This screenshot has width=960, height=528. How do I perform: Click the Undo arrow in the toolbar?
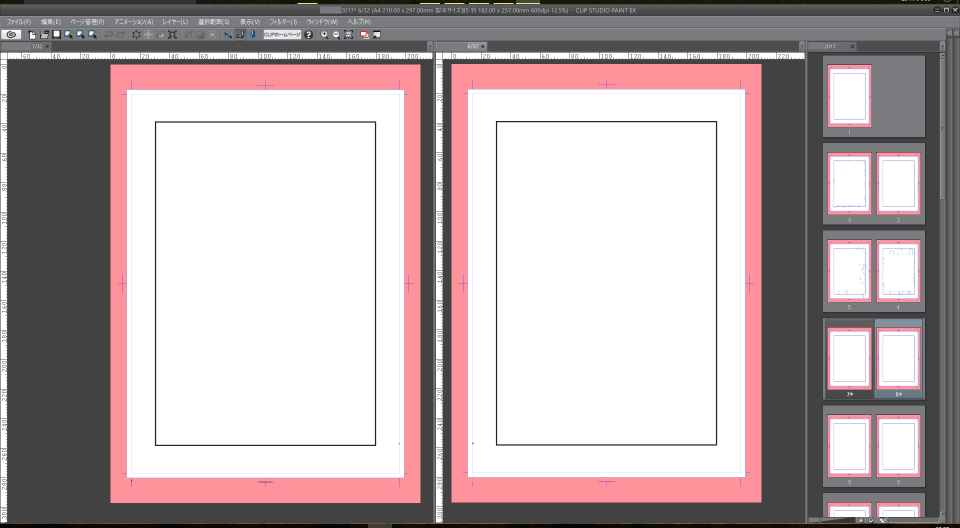click(108, 35)
